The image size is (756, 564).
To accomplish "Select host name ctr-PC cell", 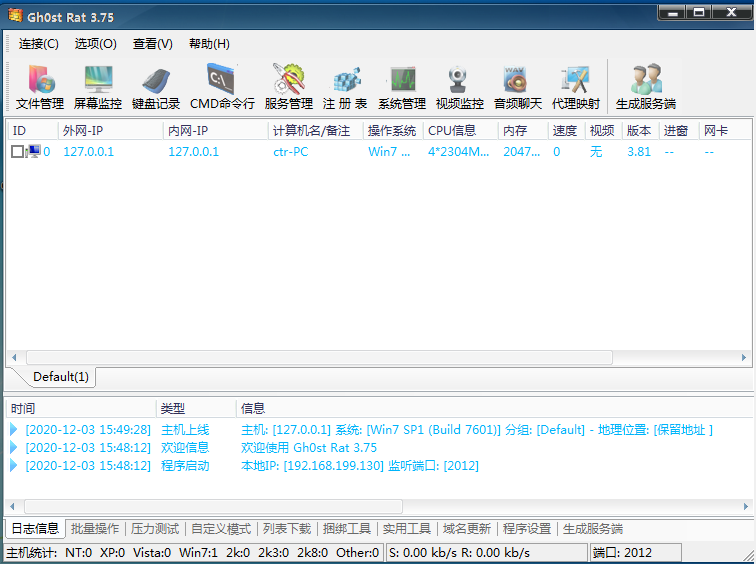I will (x=291, y=151).
